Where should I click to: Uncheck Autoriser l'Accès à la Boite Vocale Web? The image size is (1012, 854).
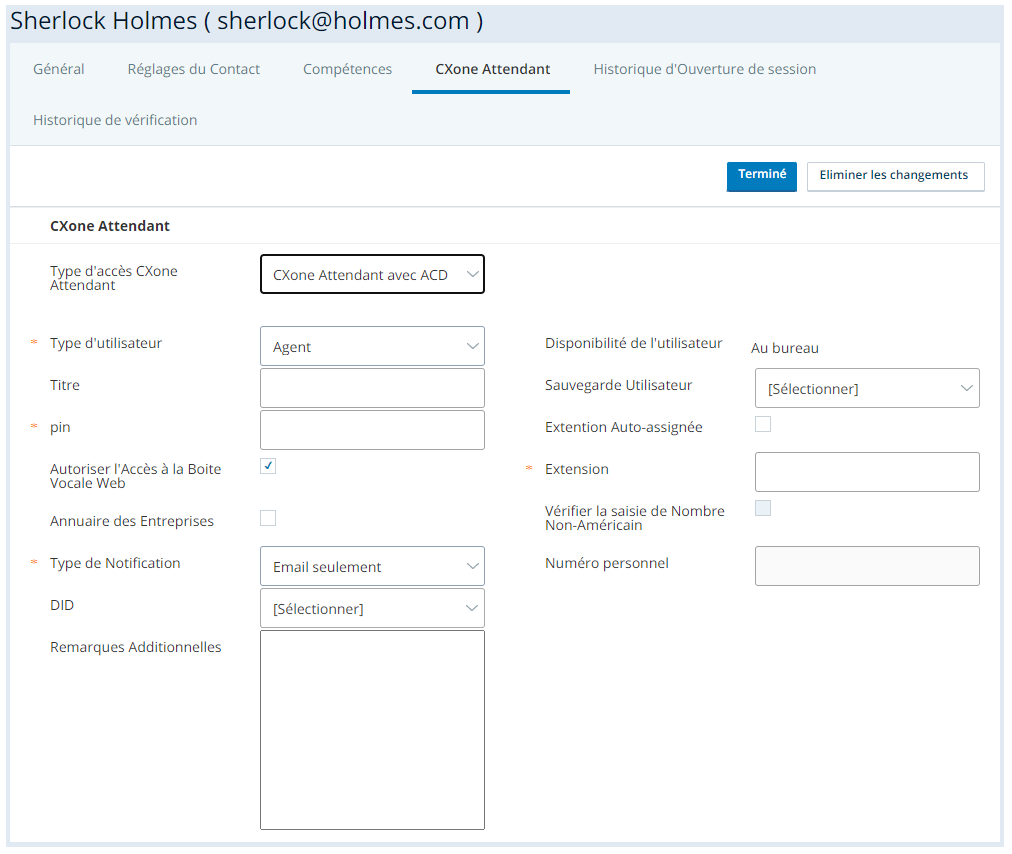pos(268,466)
